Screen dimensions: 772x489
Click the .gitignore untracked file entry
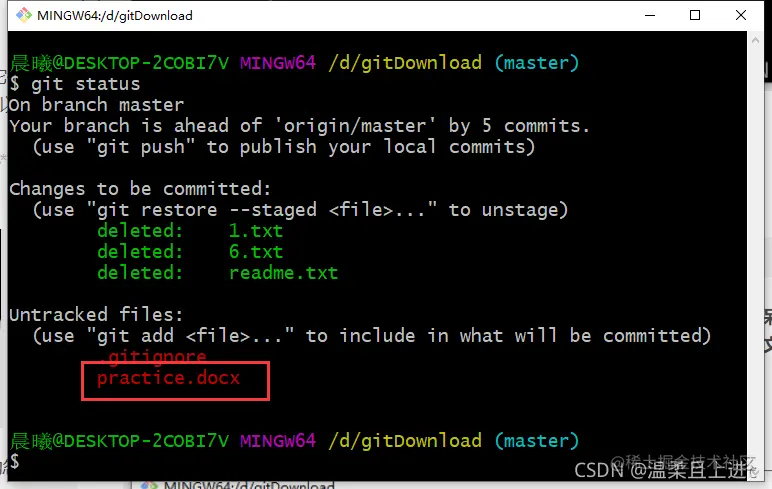coord(152,357)
